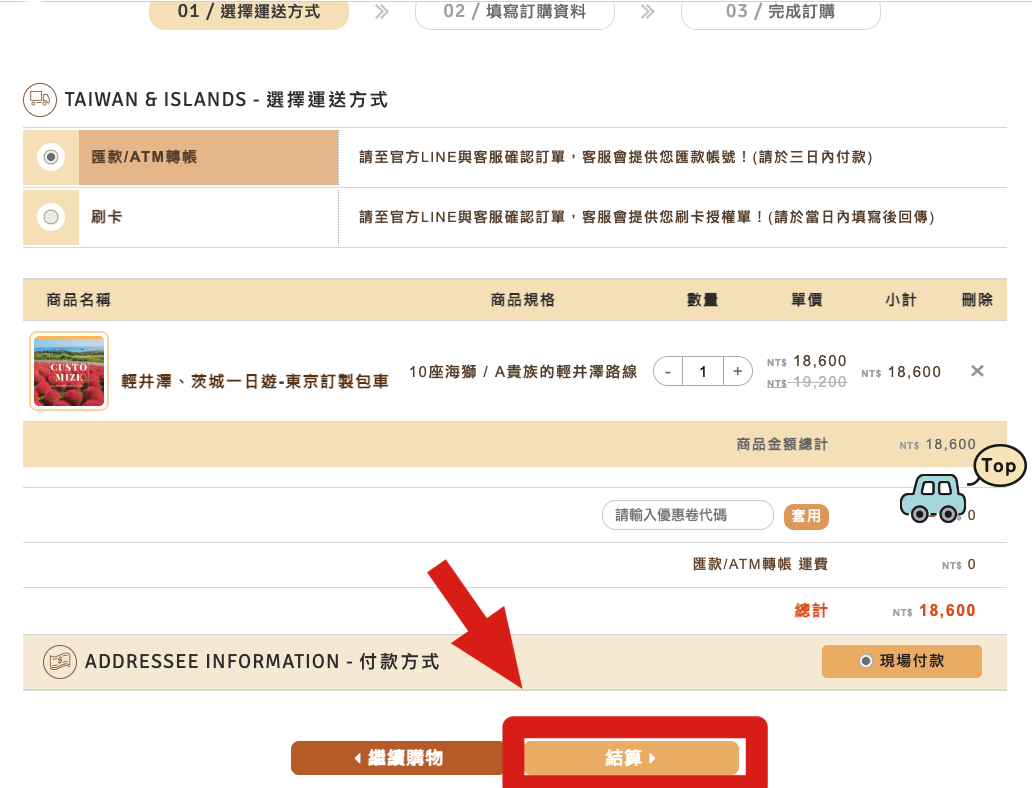
Task: Click the product name 輕井澤、茨城一日遊 link
Action: click(x=255, y=381)
